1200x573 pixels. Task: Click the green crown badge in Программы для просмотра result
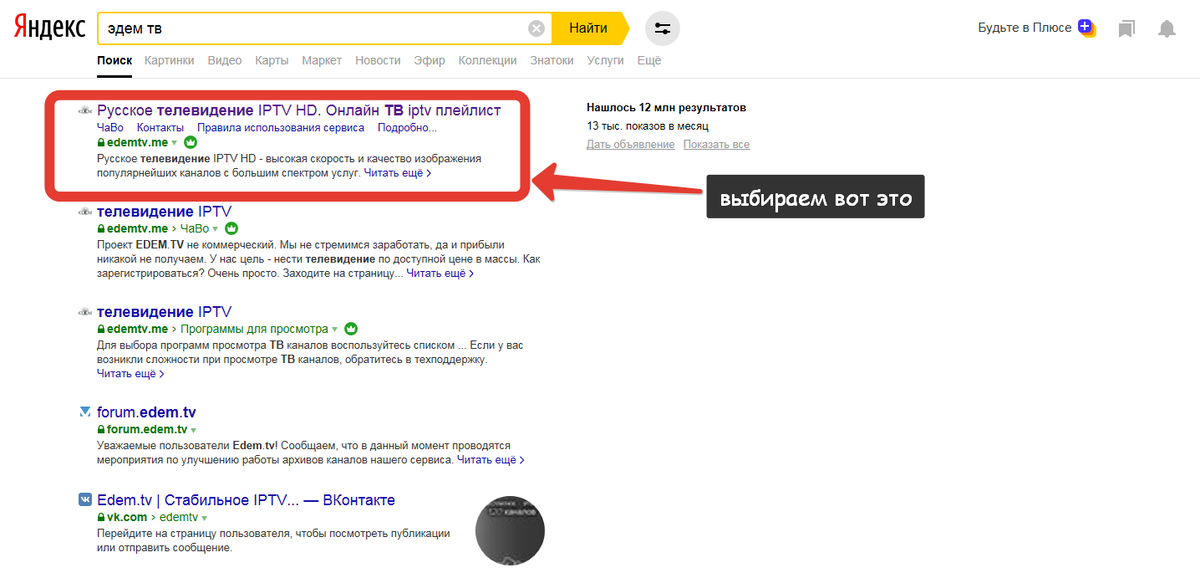coord(351,328)
